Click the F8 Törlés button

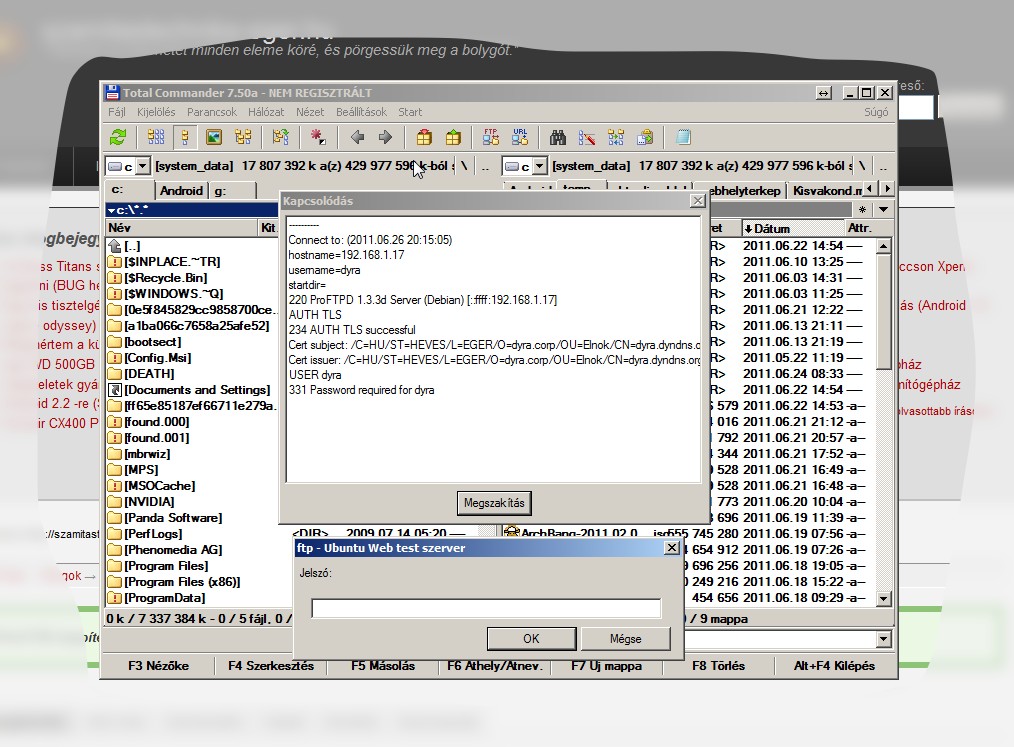(x=718, y=666)
